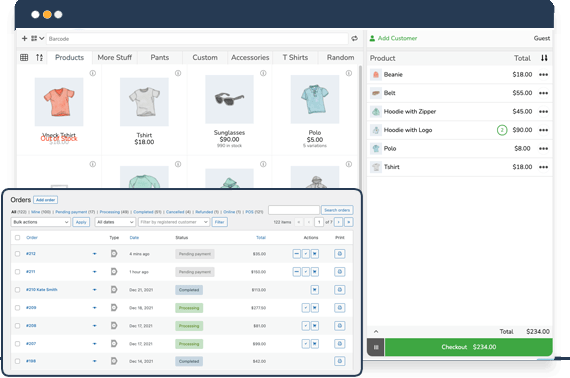Open the Bulk actions dropdown
570x378 pixels.
click(x=40, y=222)
